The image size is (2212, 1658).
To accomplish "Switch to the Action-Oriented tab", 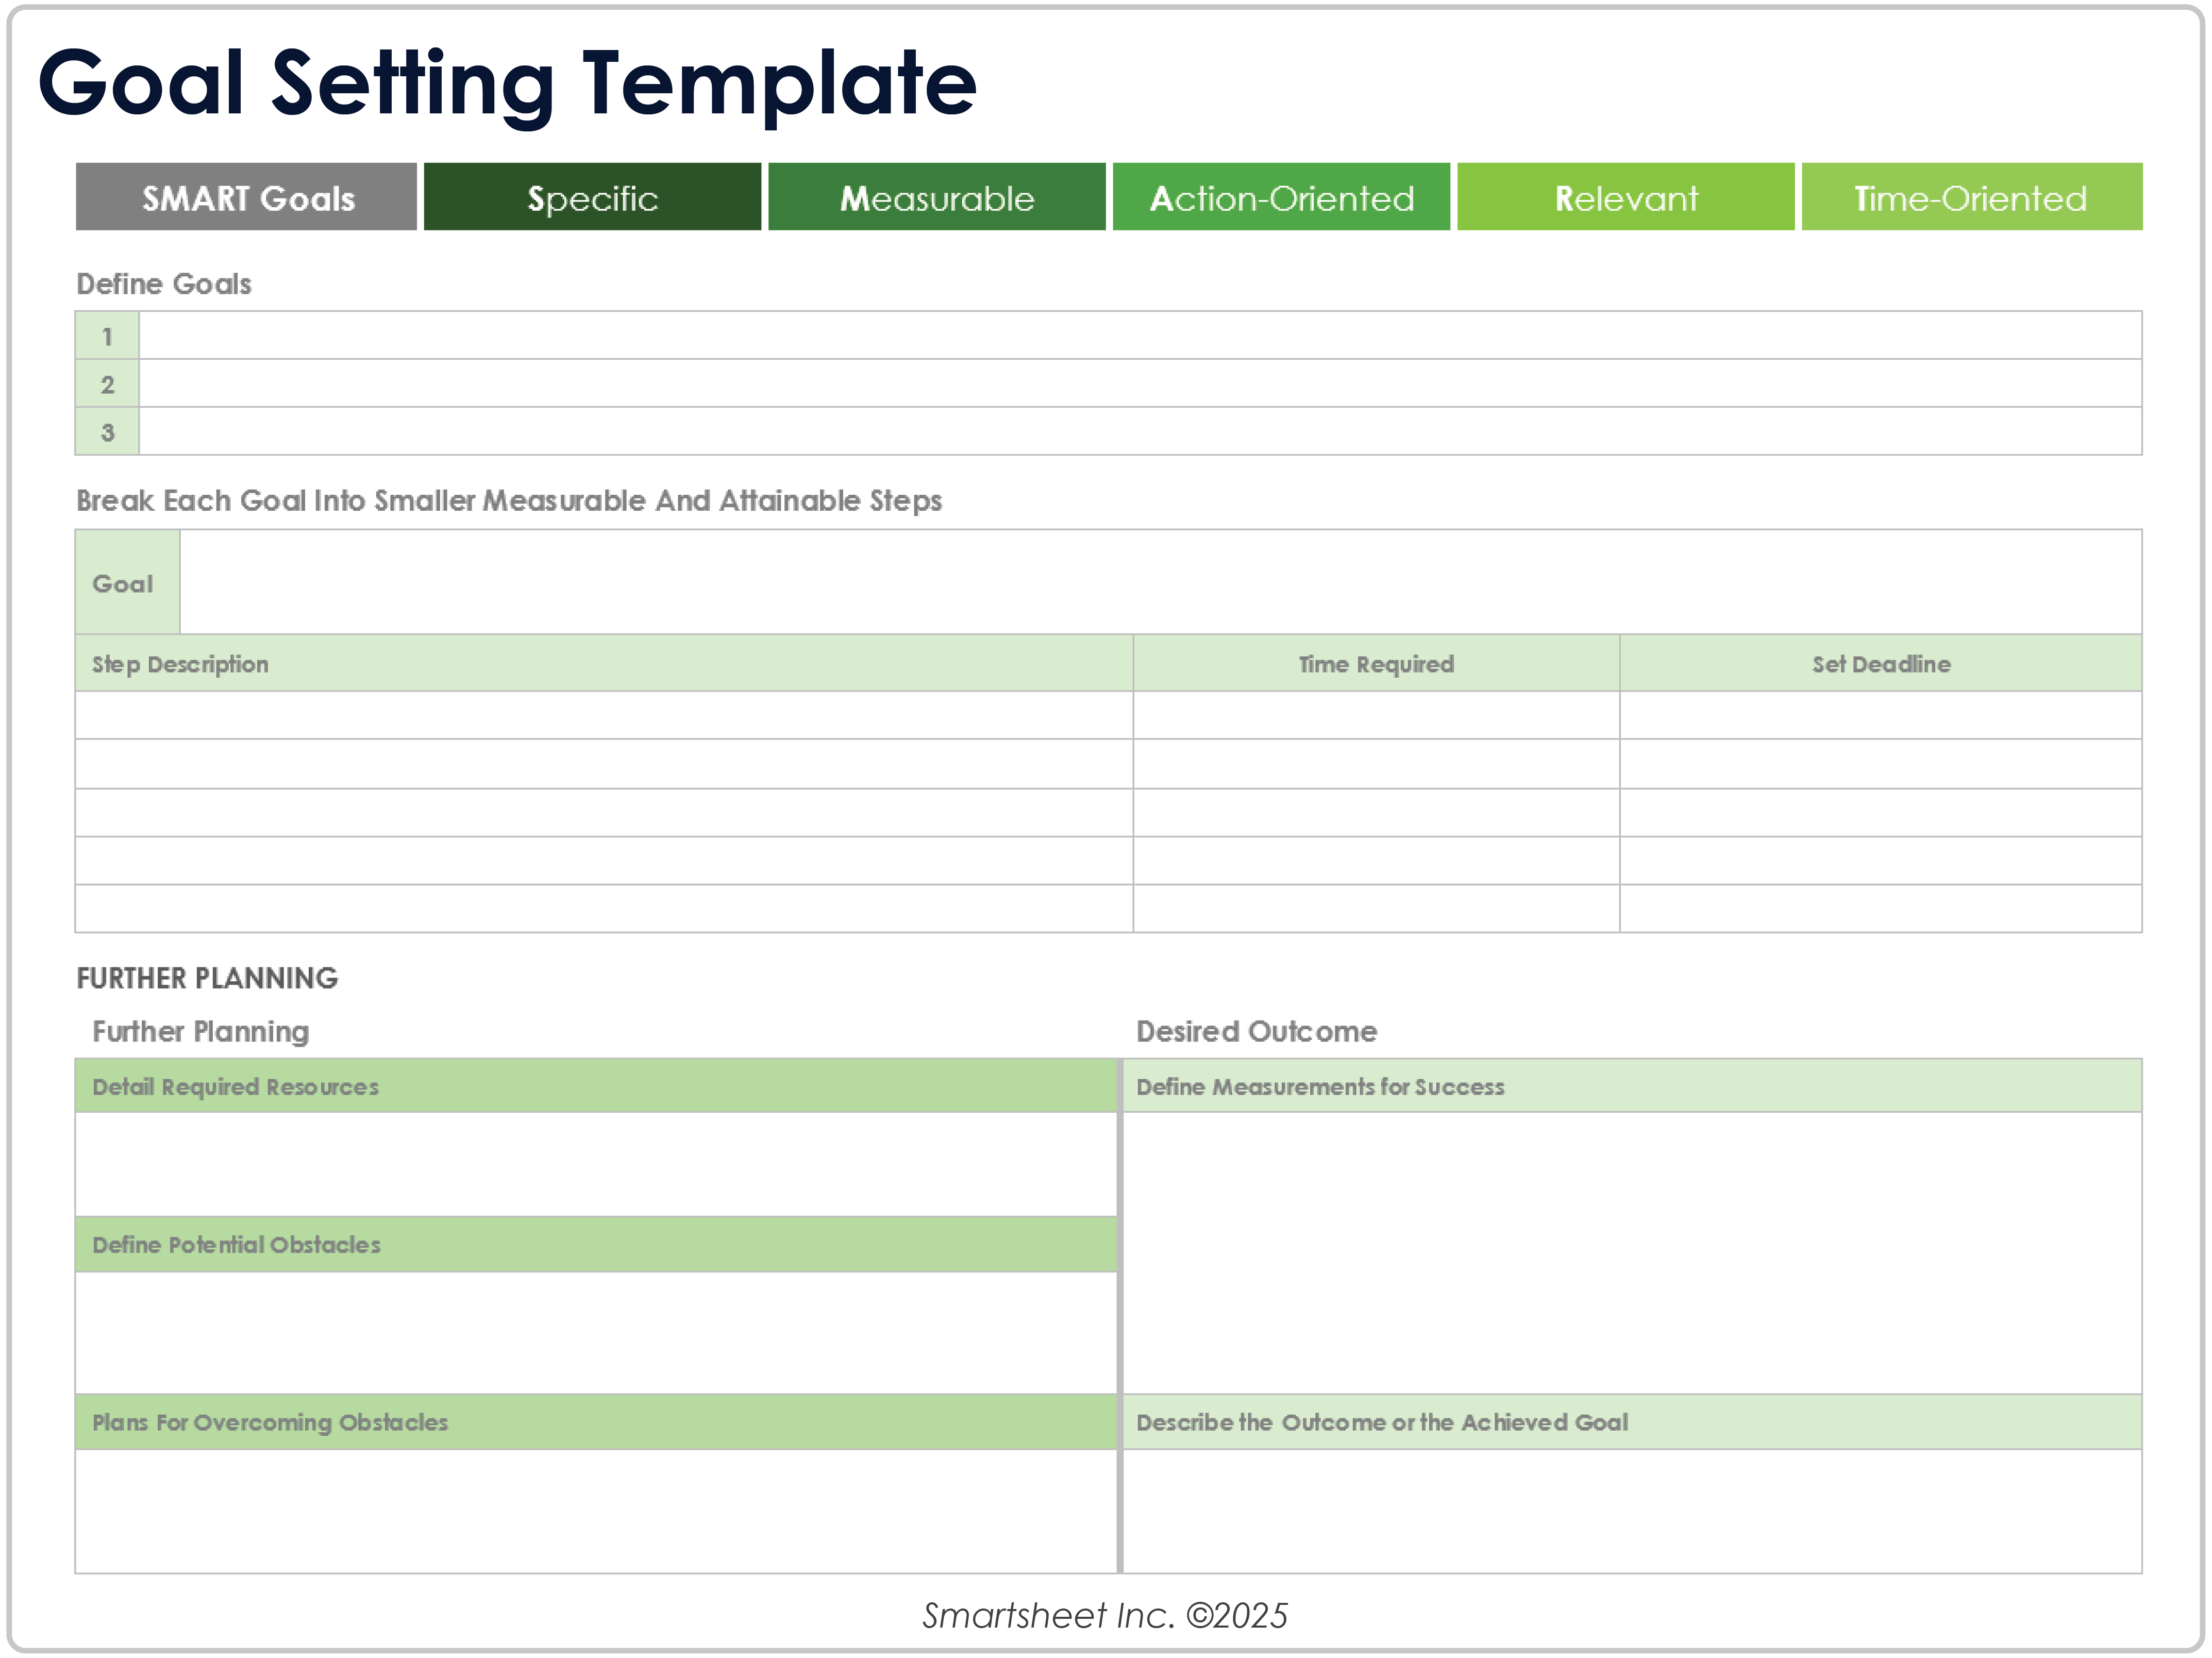I will point(1281,198).
